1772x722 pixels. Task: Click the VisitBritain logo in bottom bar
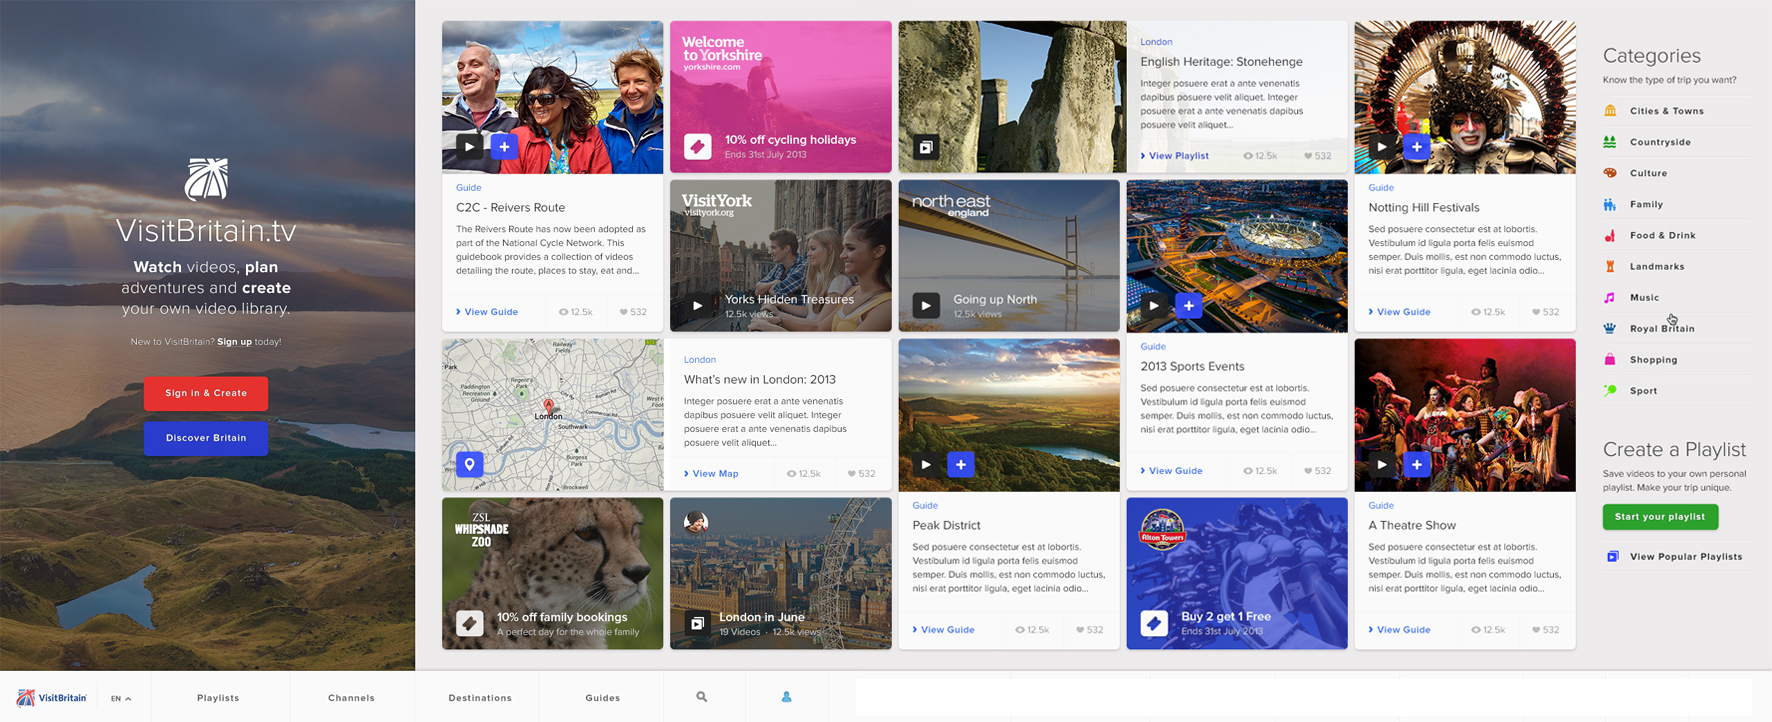click(52, 697)
